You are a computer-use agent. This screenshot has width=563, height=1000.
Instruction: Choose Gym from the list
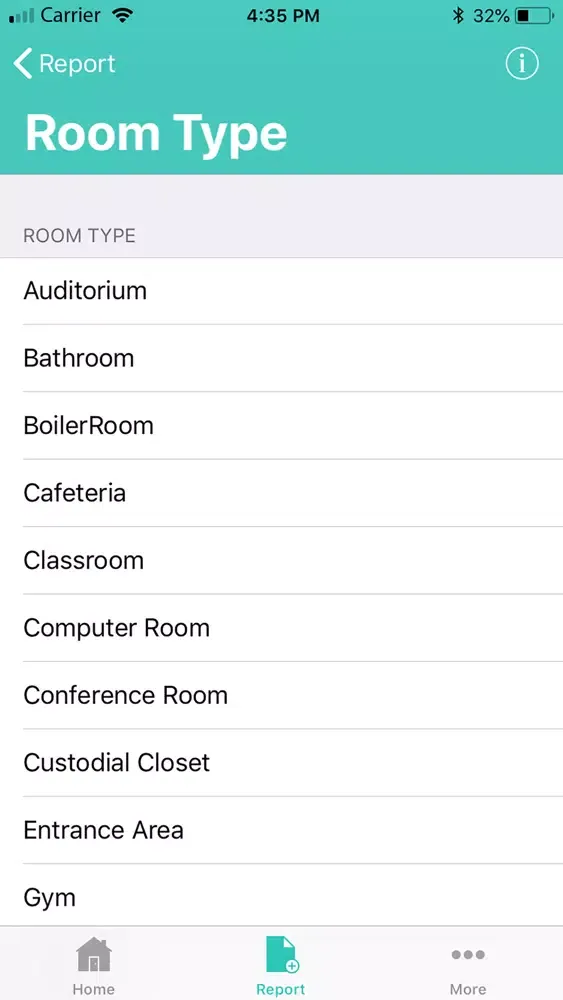281,895
